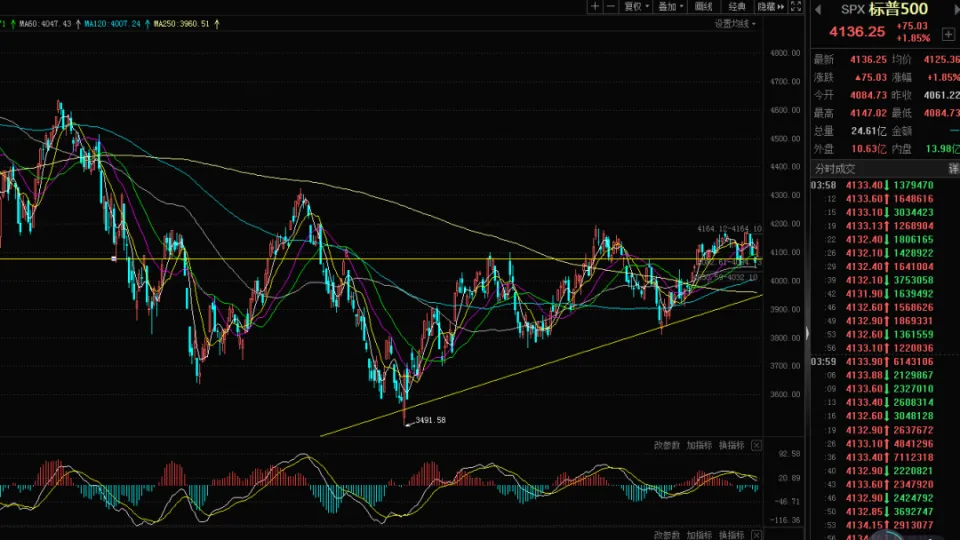
Task: Click the minus zoom-out chart icon
Action: (x=611, y=6)
